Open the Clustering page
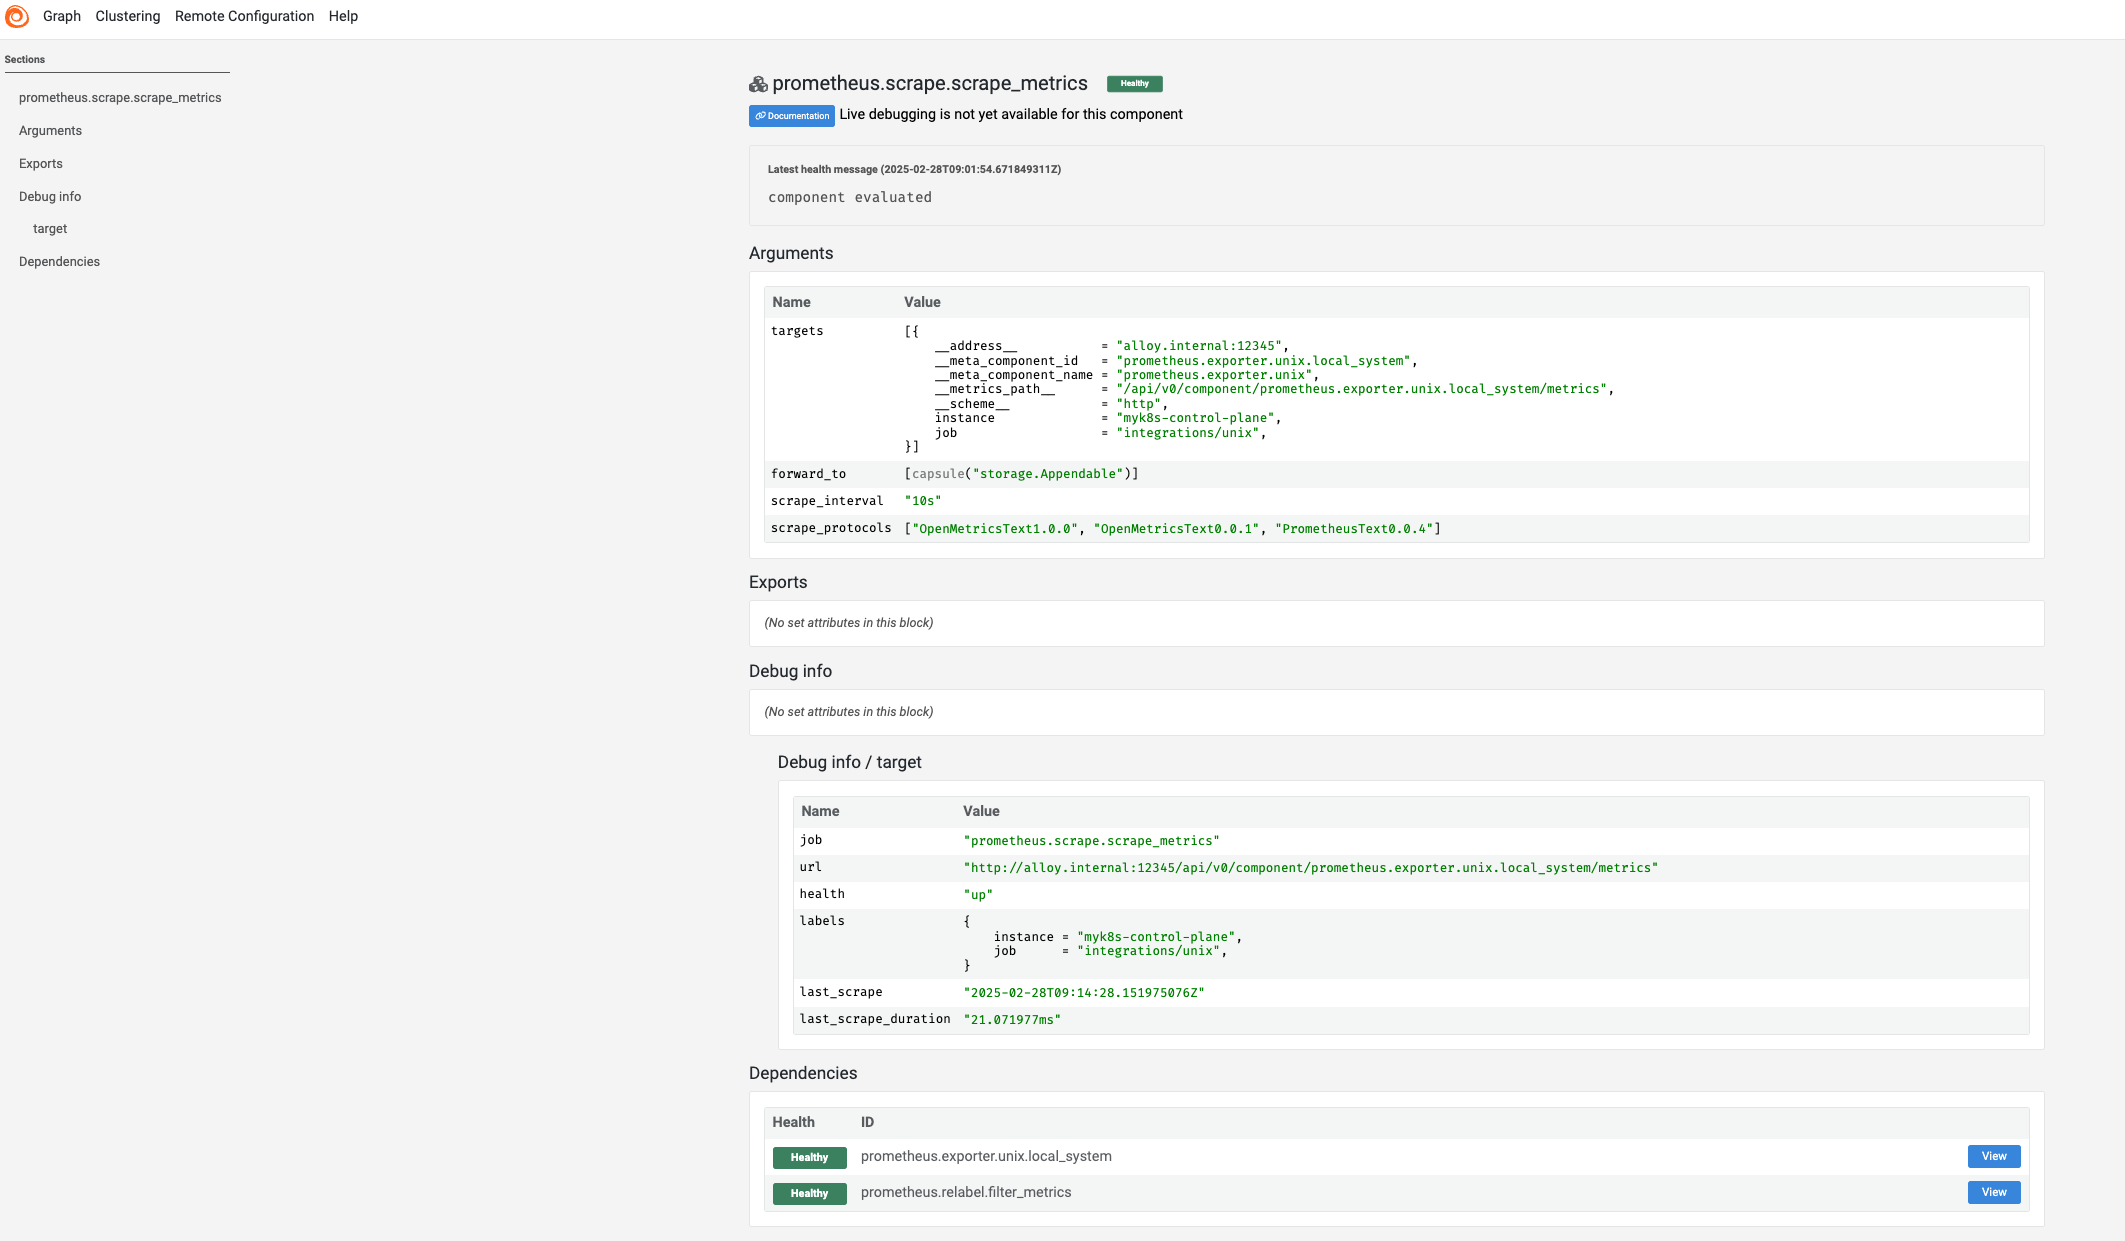 127,16
